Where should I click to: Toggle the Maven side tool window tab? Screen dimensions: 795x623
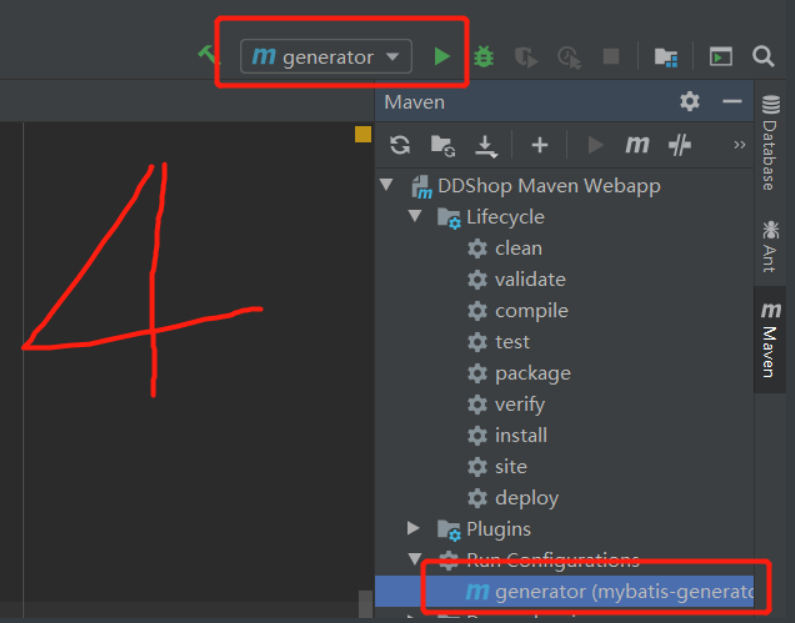(770, 340)
